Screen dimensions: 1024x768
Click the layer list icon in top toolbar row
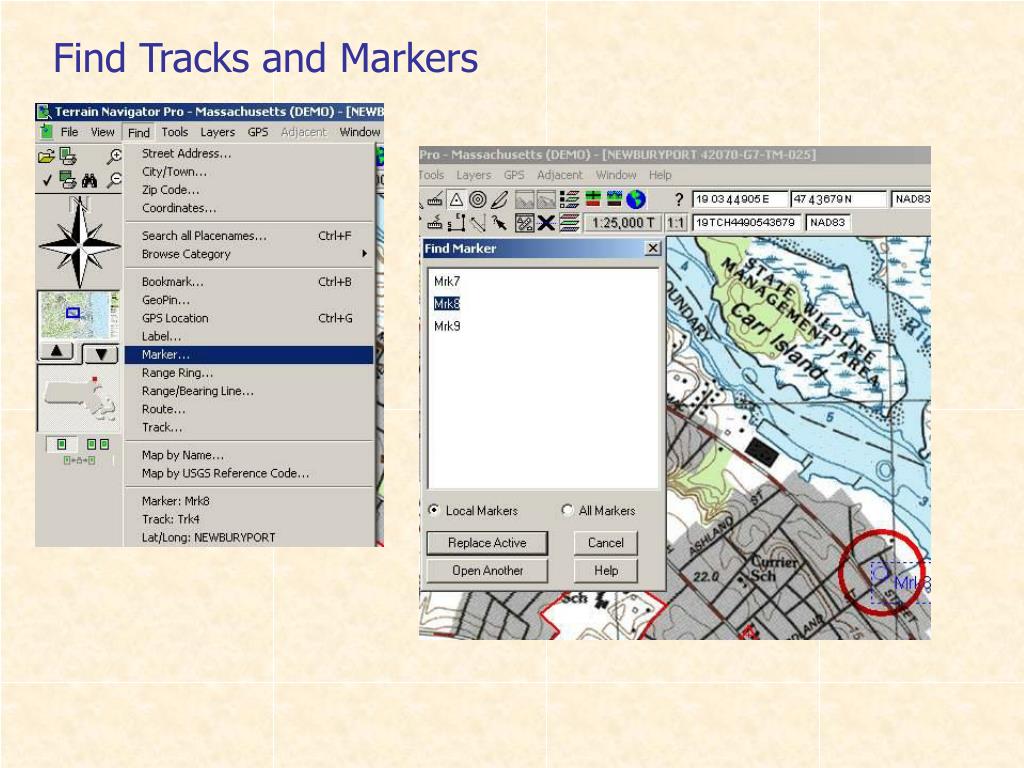point(569,199)
